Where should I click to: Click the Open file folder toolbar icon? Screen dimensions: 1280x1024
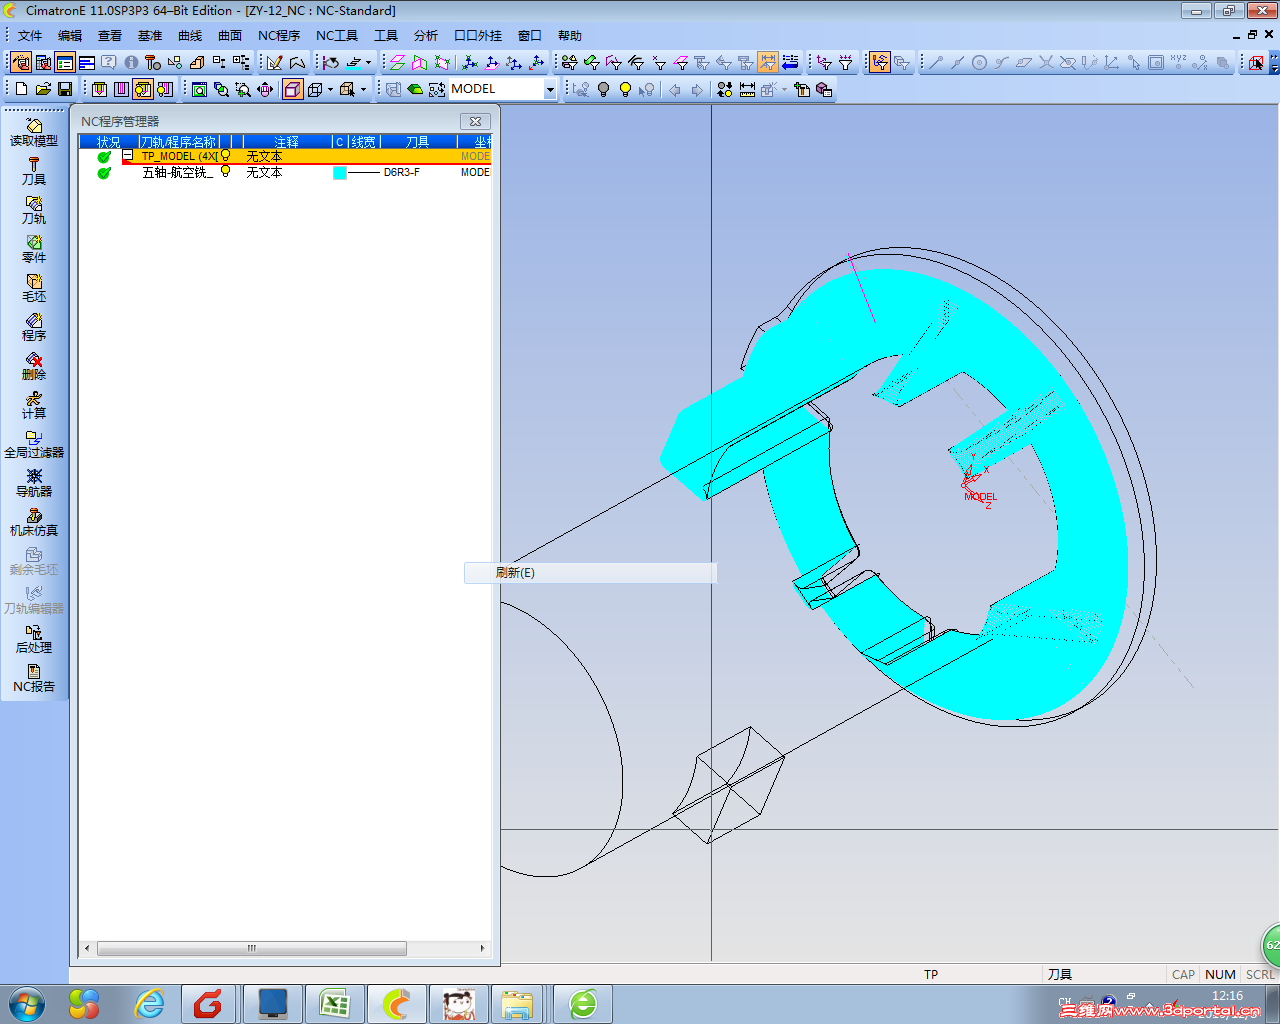(43, 89)
